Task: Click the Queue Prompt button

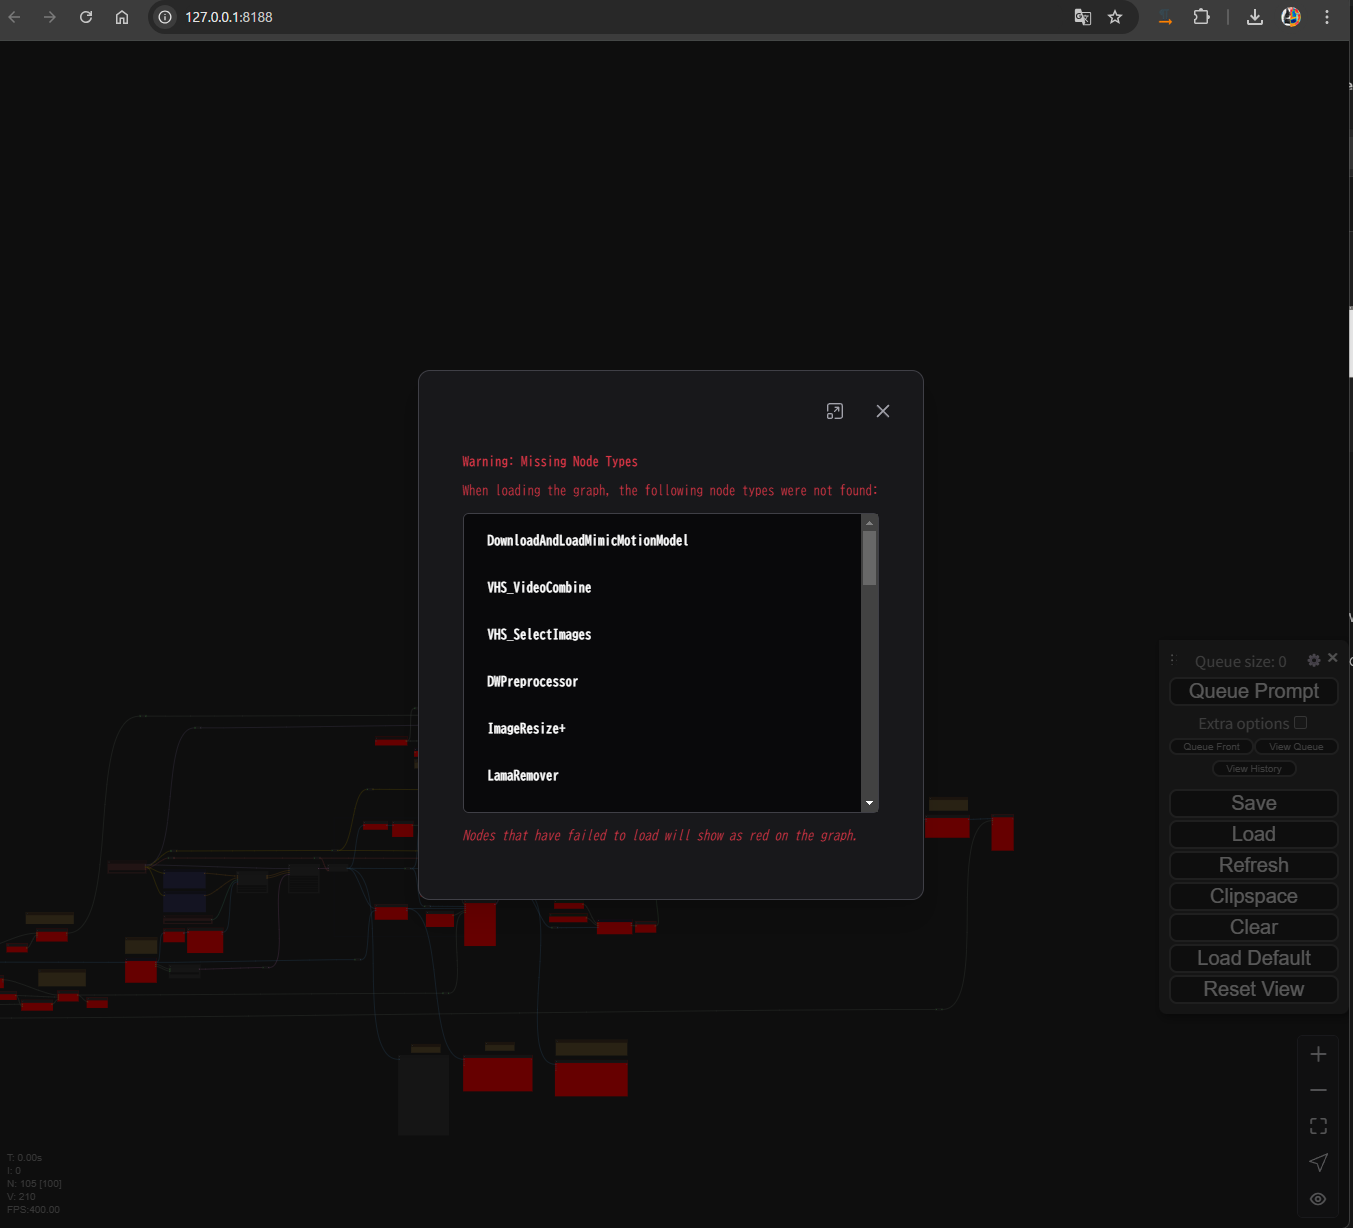Action: pos(1253,690)
